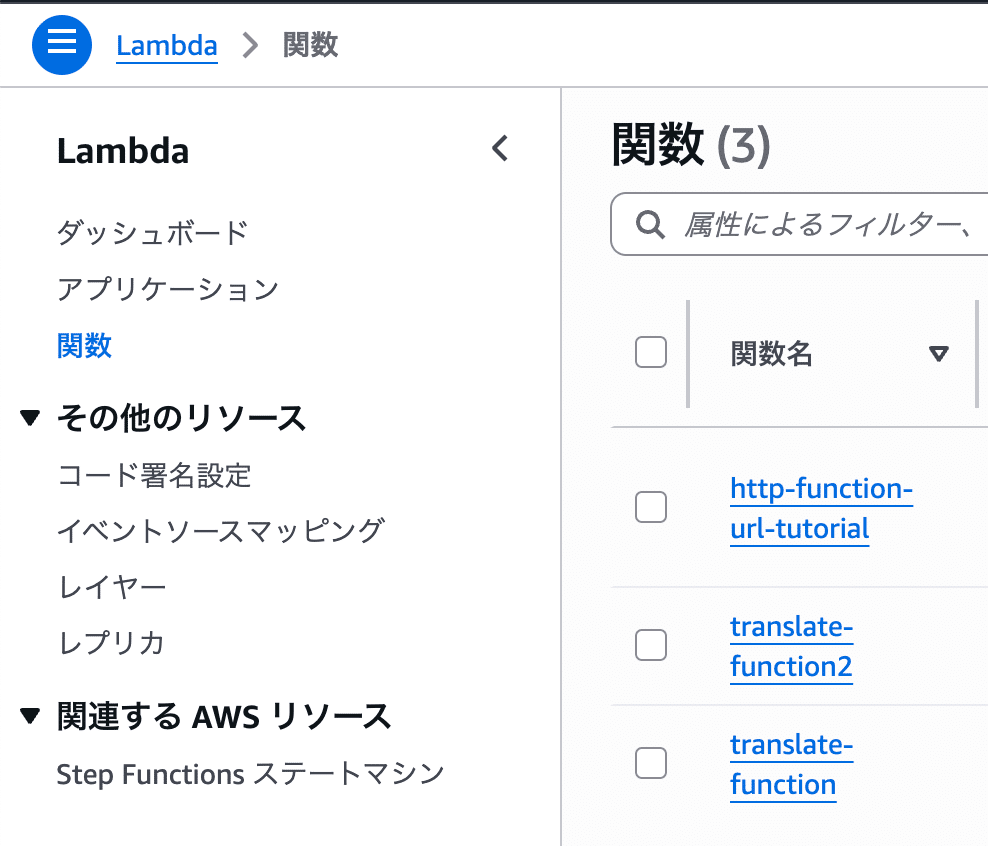Collapse the その他のリソース section

click(x=30, y=418)
